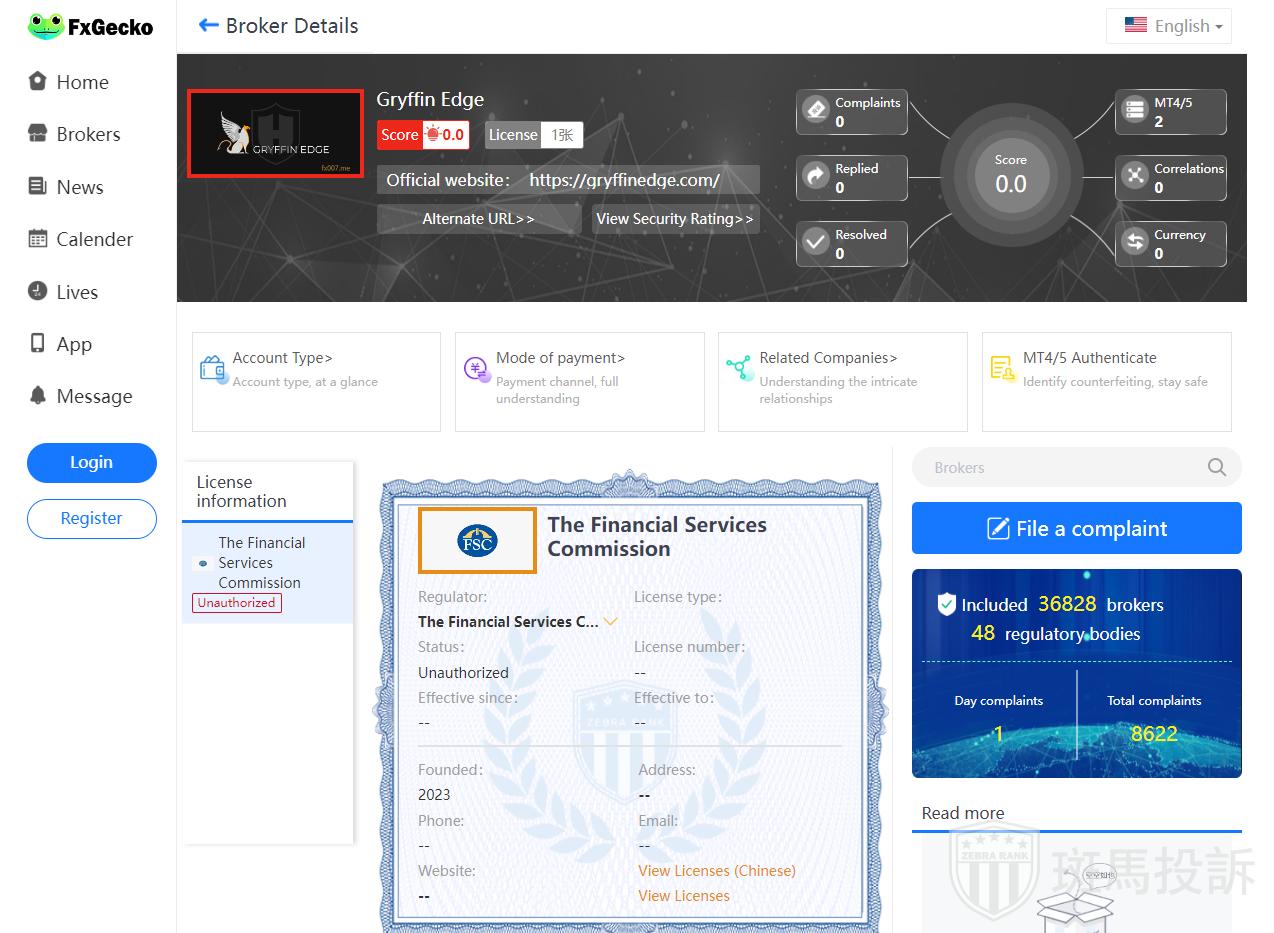Open View Licenses (Chinese) link
Viewport: 1274px width, 933px height.
tap(716, 871)
